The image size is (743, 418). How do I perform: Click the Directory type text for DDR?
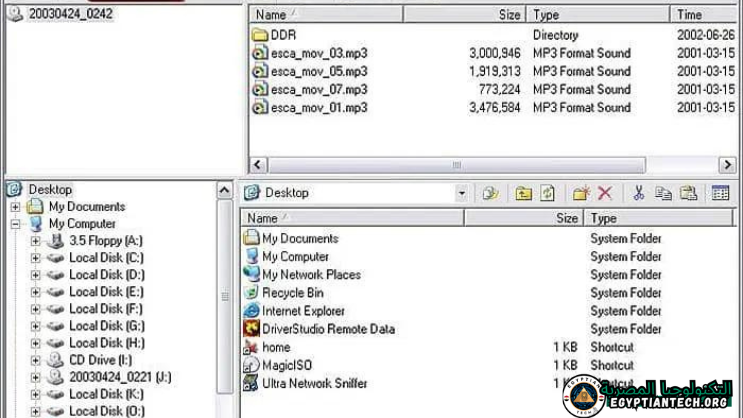(555, 35)
